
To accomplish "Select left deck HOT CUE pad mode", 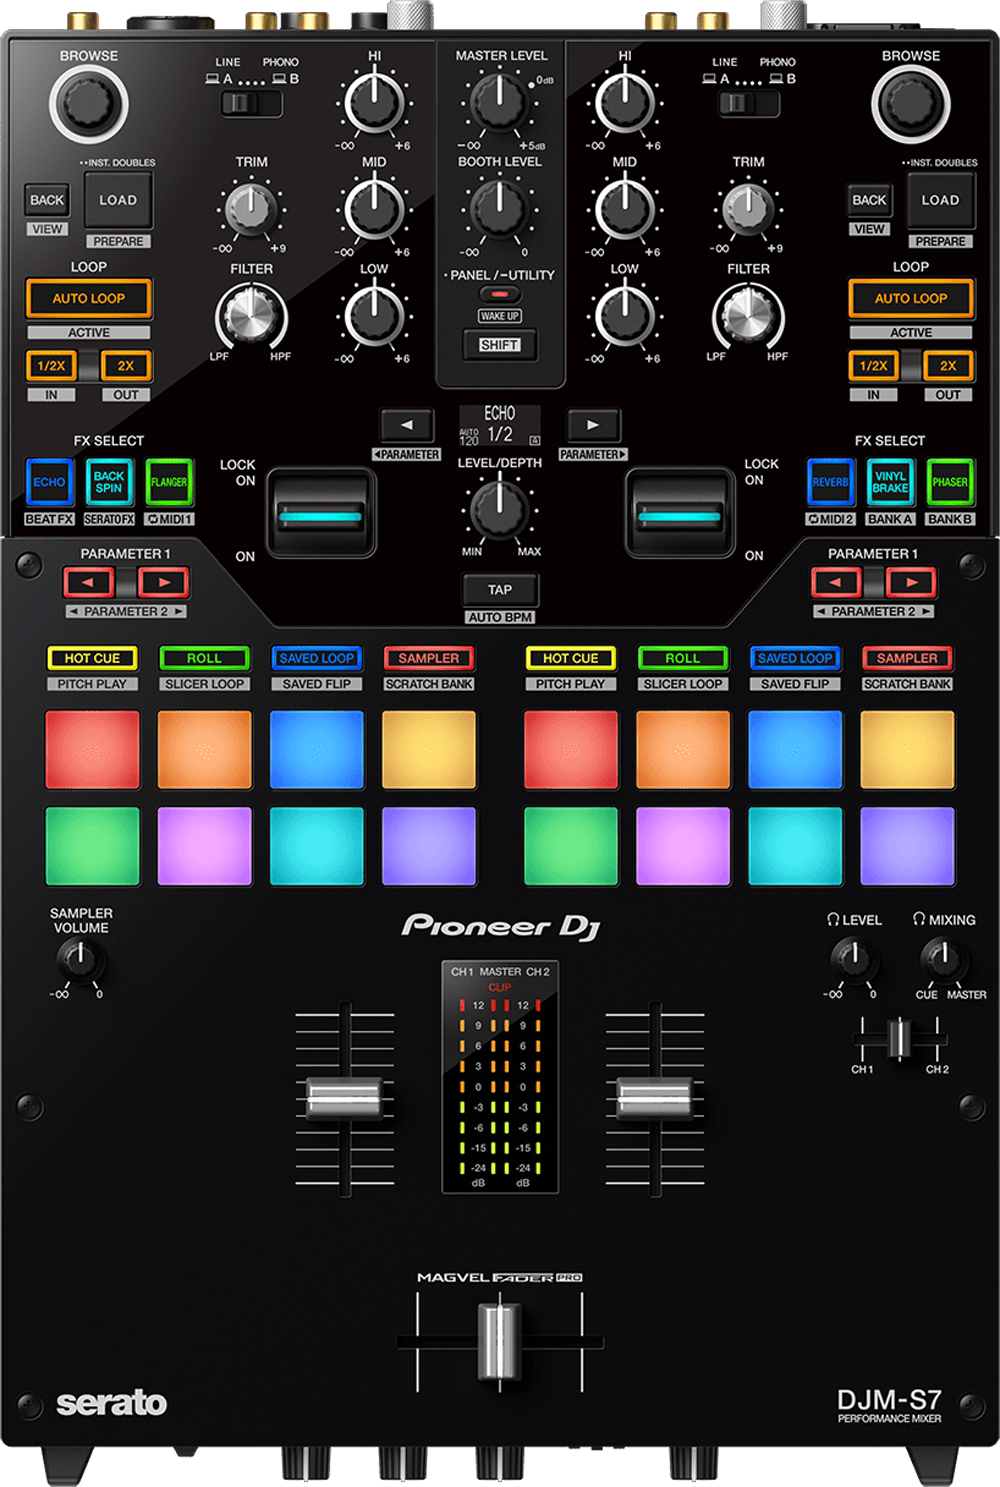I will click(x=92, y=658).
